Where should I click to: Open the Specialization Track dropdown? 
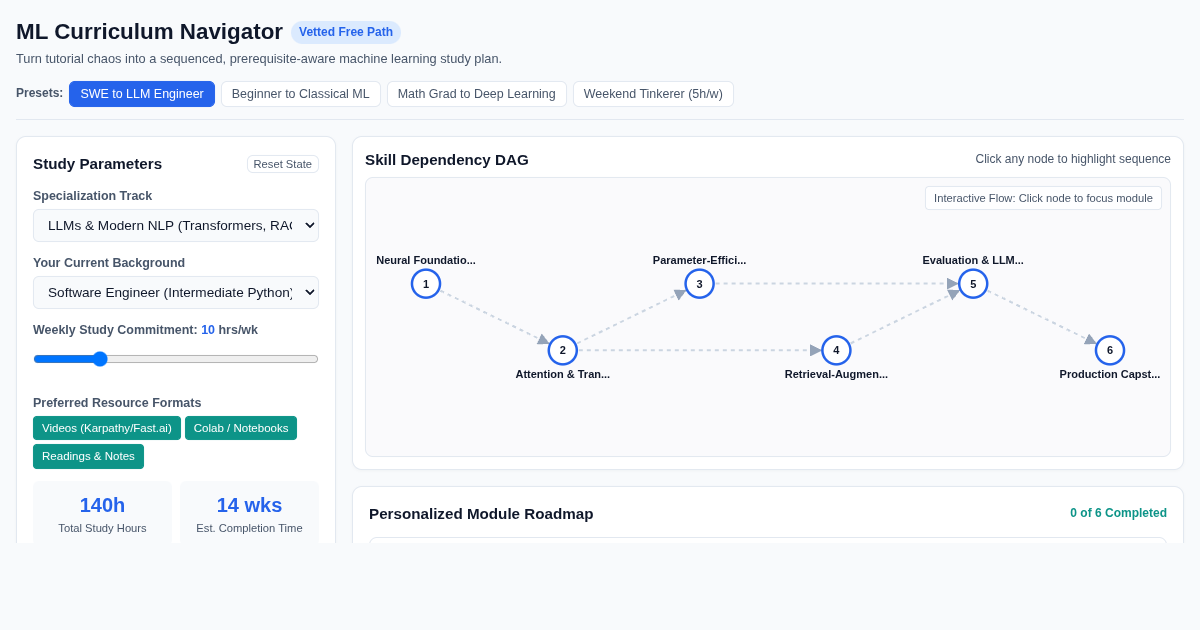tap(176, 225)
